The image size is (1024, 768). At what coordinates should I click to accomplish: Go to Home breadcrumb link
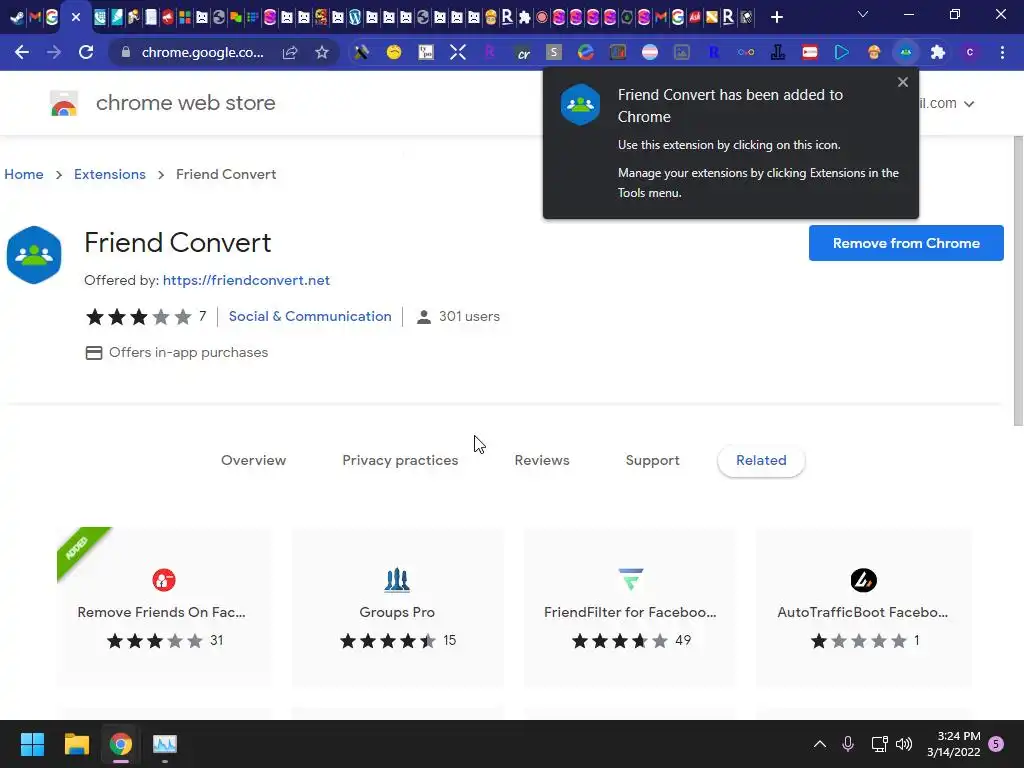[24, 174]
